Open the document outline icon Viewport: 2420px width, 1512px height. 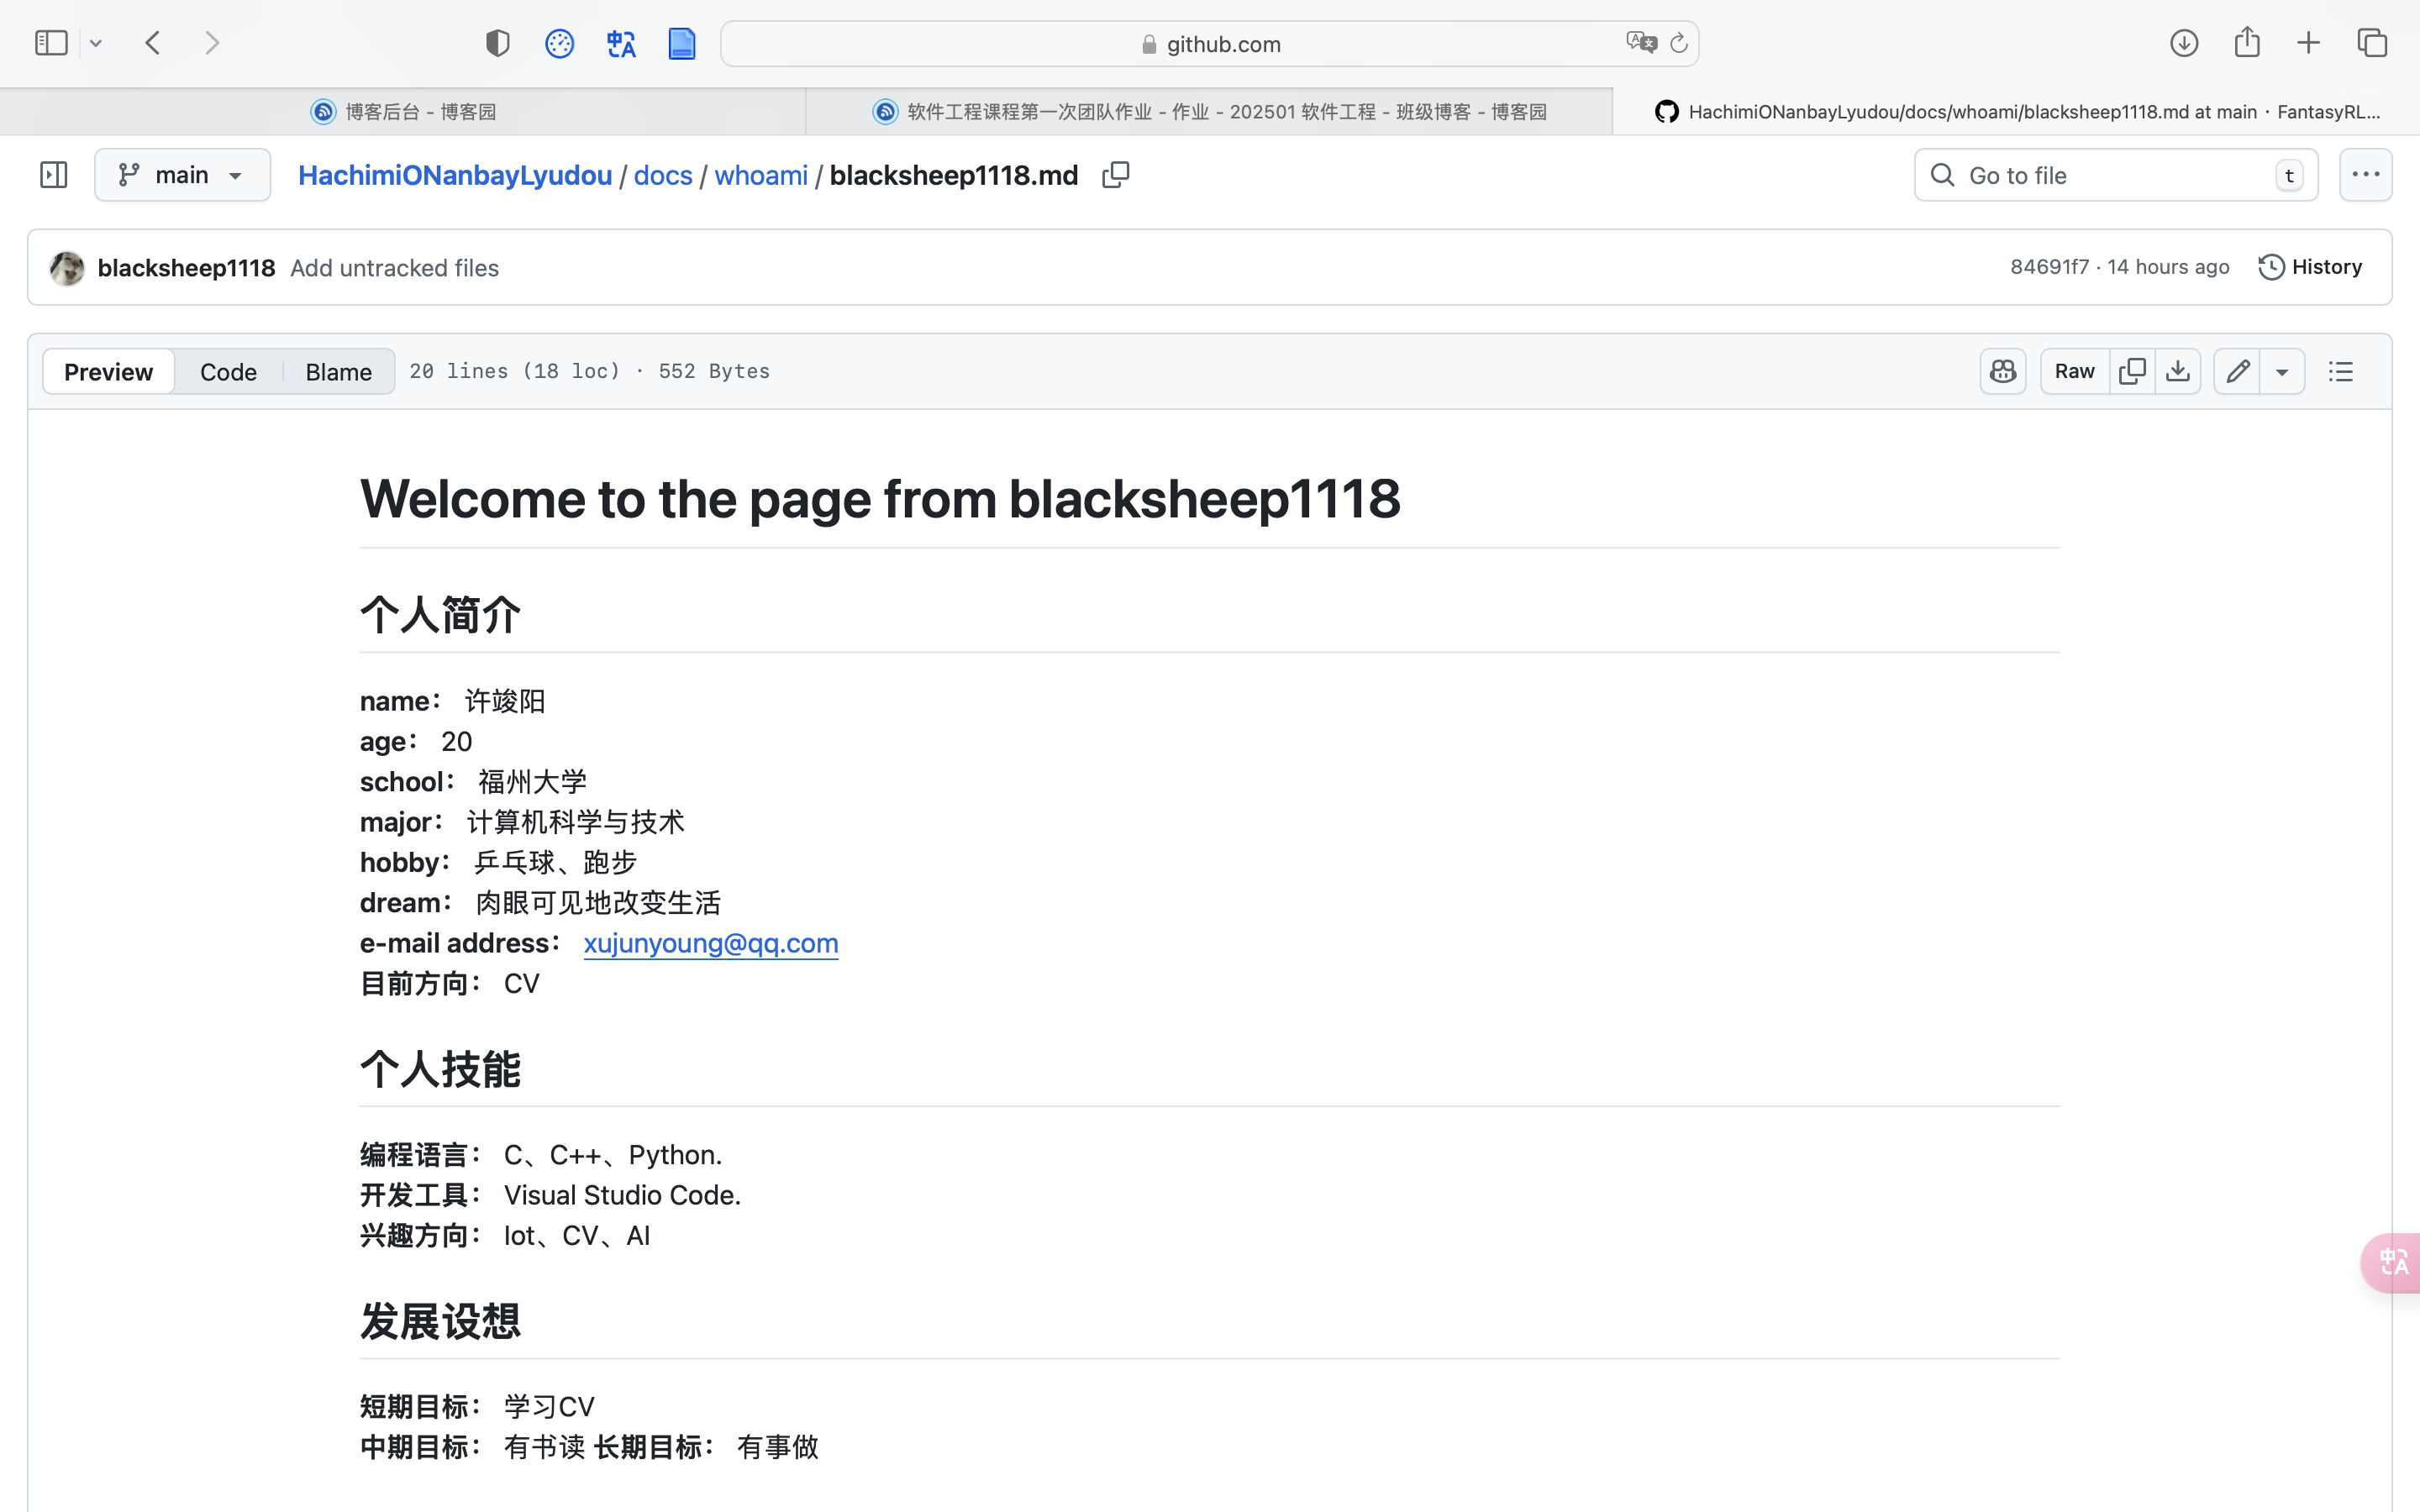(x=2340, y=371)
